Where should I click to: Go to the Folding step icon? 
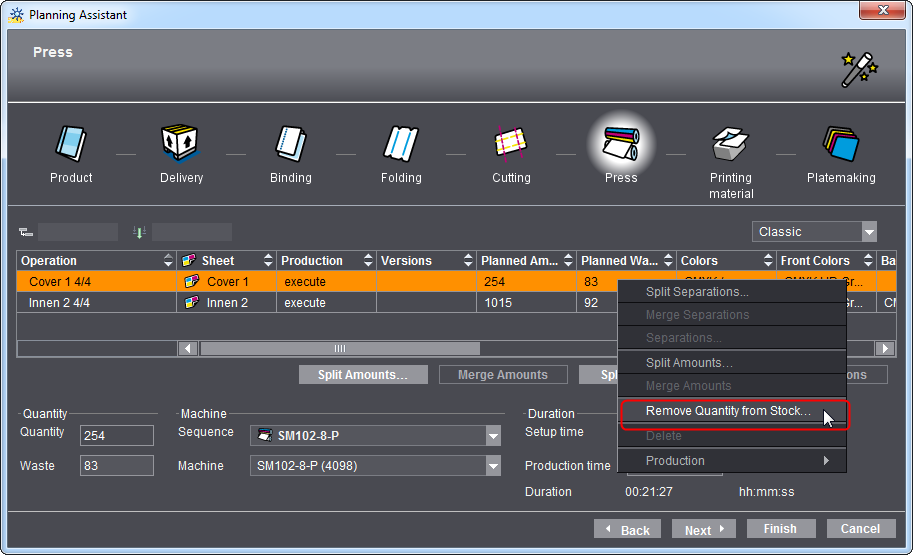tap(401, 146)
